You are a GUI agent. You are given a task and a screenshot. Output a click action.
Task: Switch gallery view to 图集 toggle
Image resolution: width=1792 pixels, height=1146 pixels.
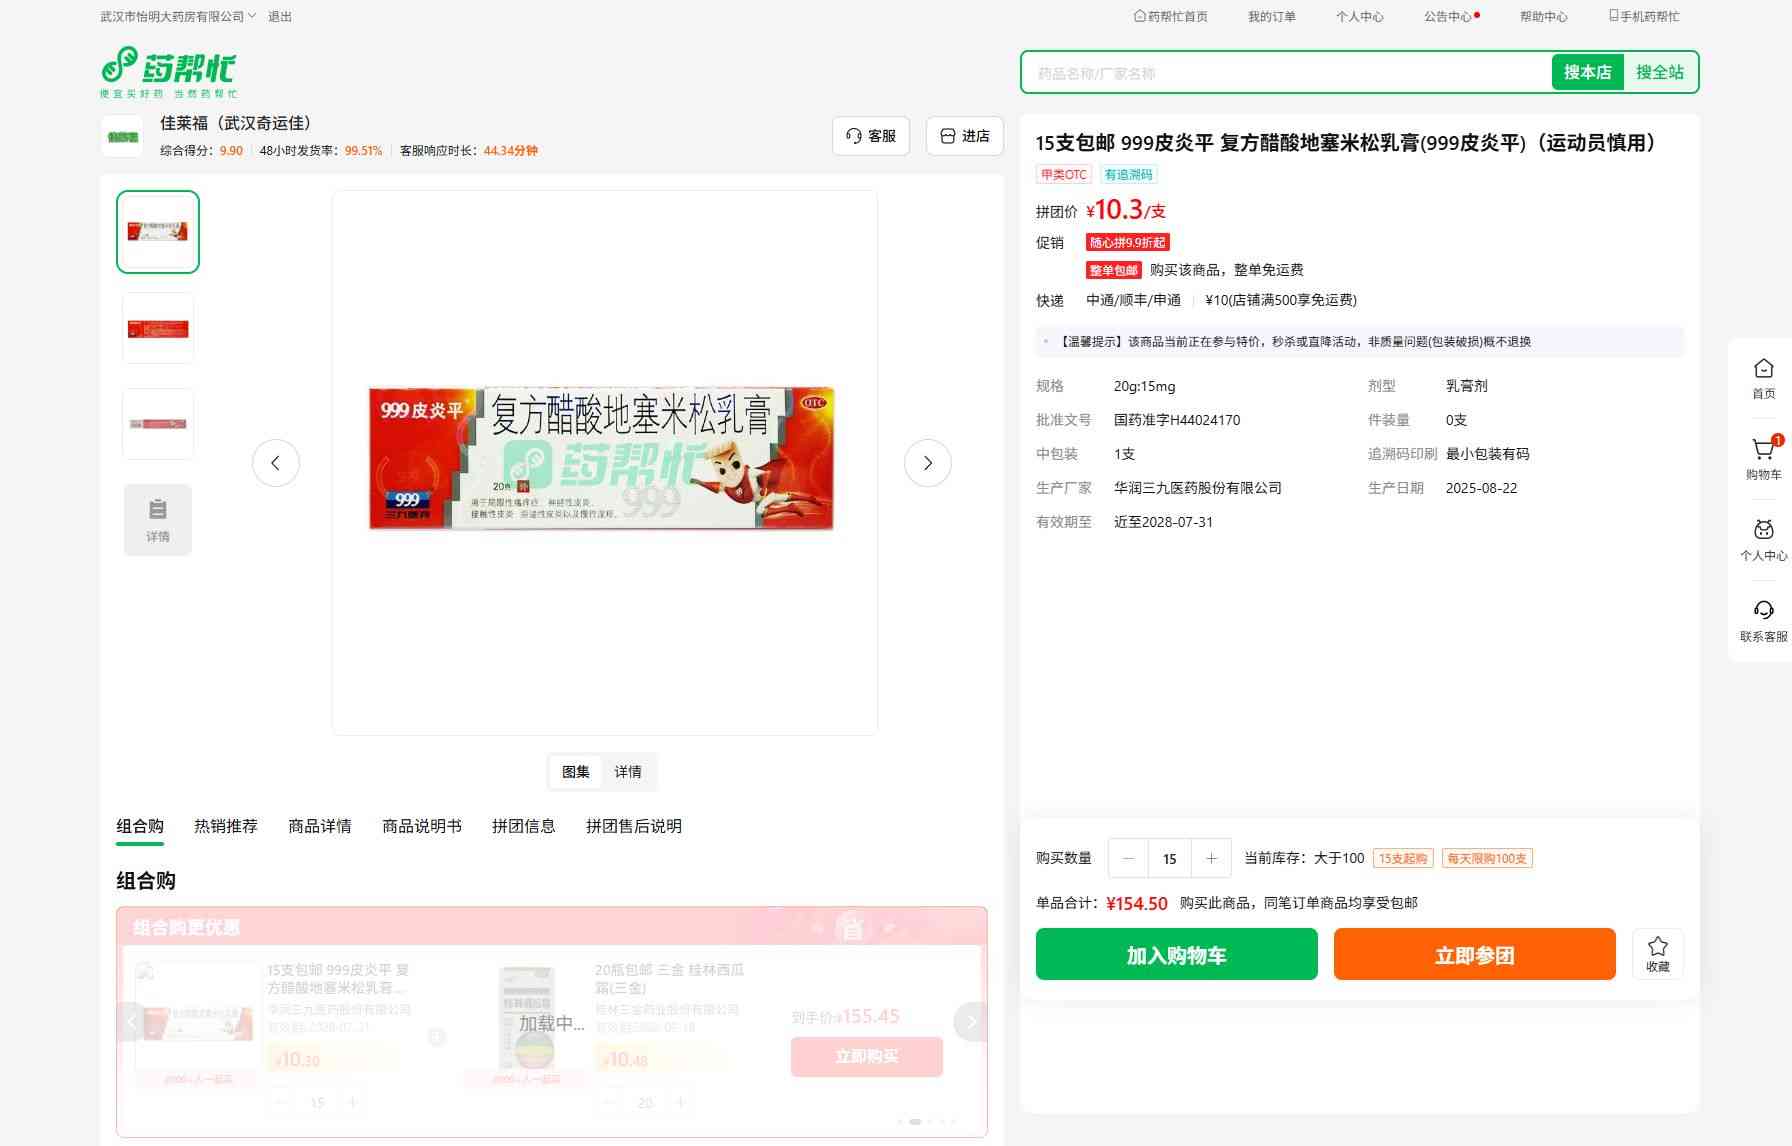tap(576, 772)
